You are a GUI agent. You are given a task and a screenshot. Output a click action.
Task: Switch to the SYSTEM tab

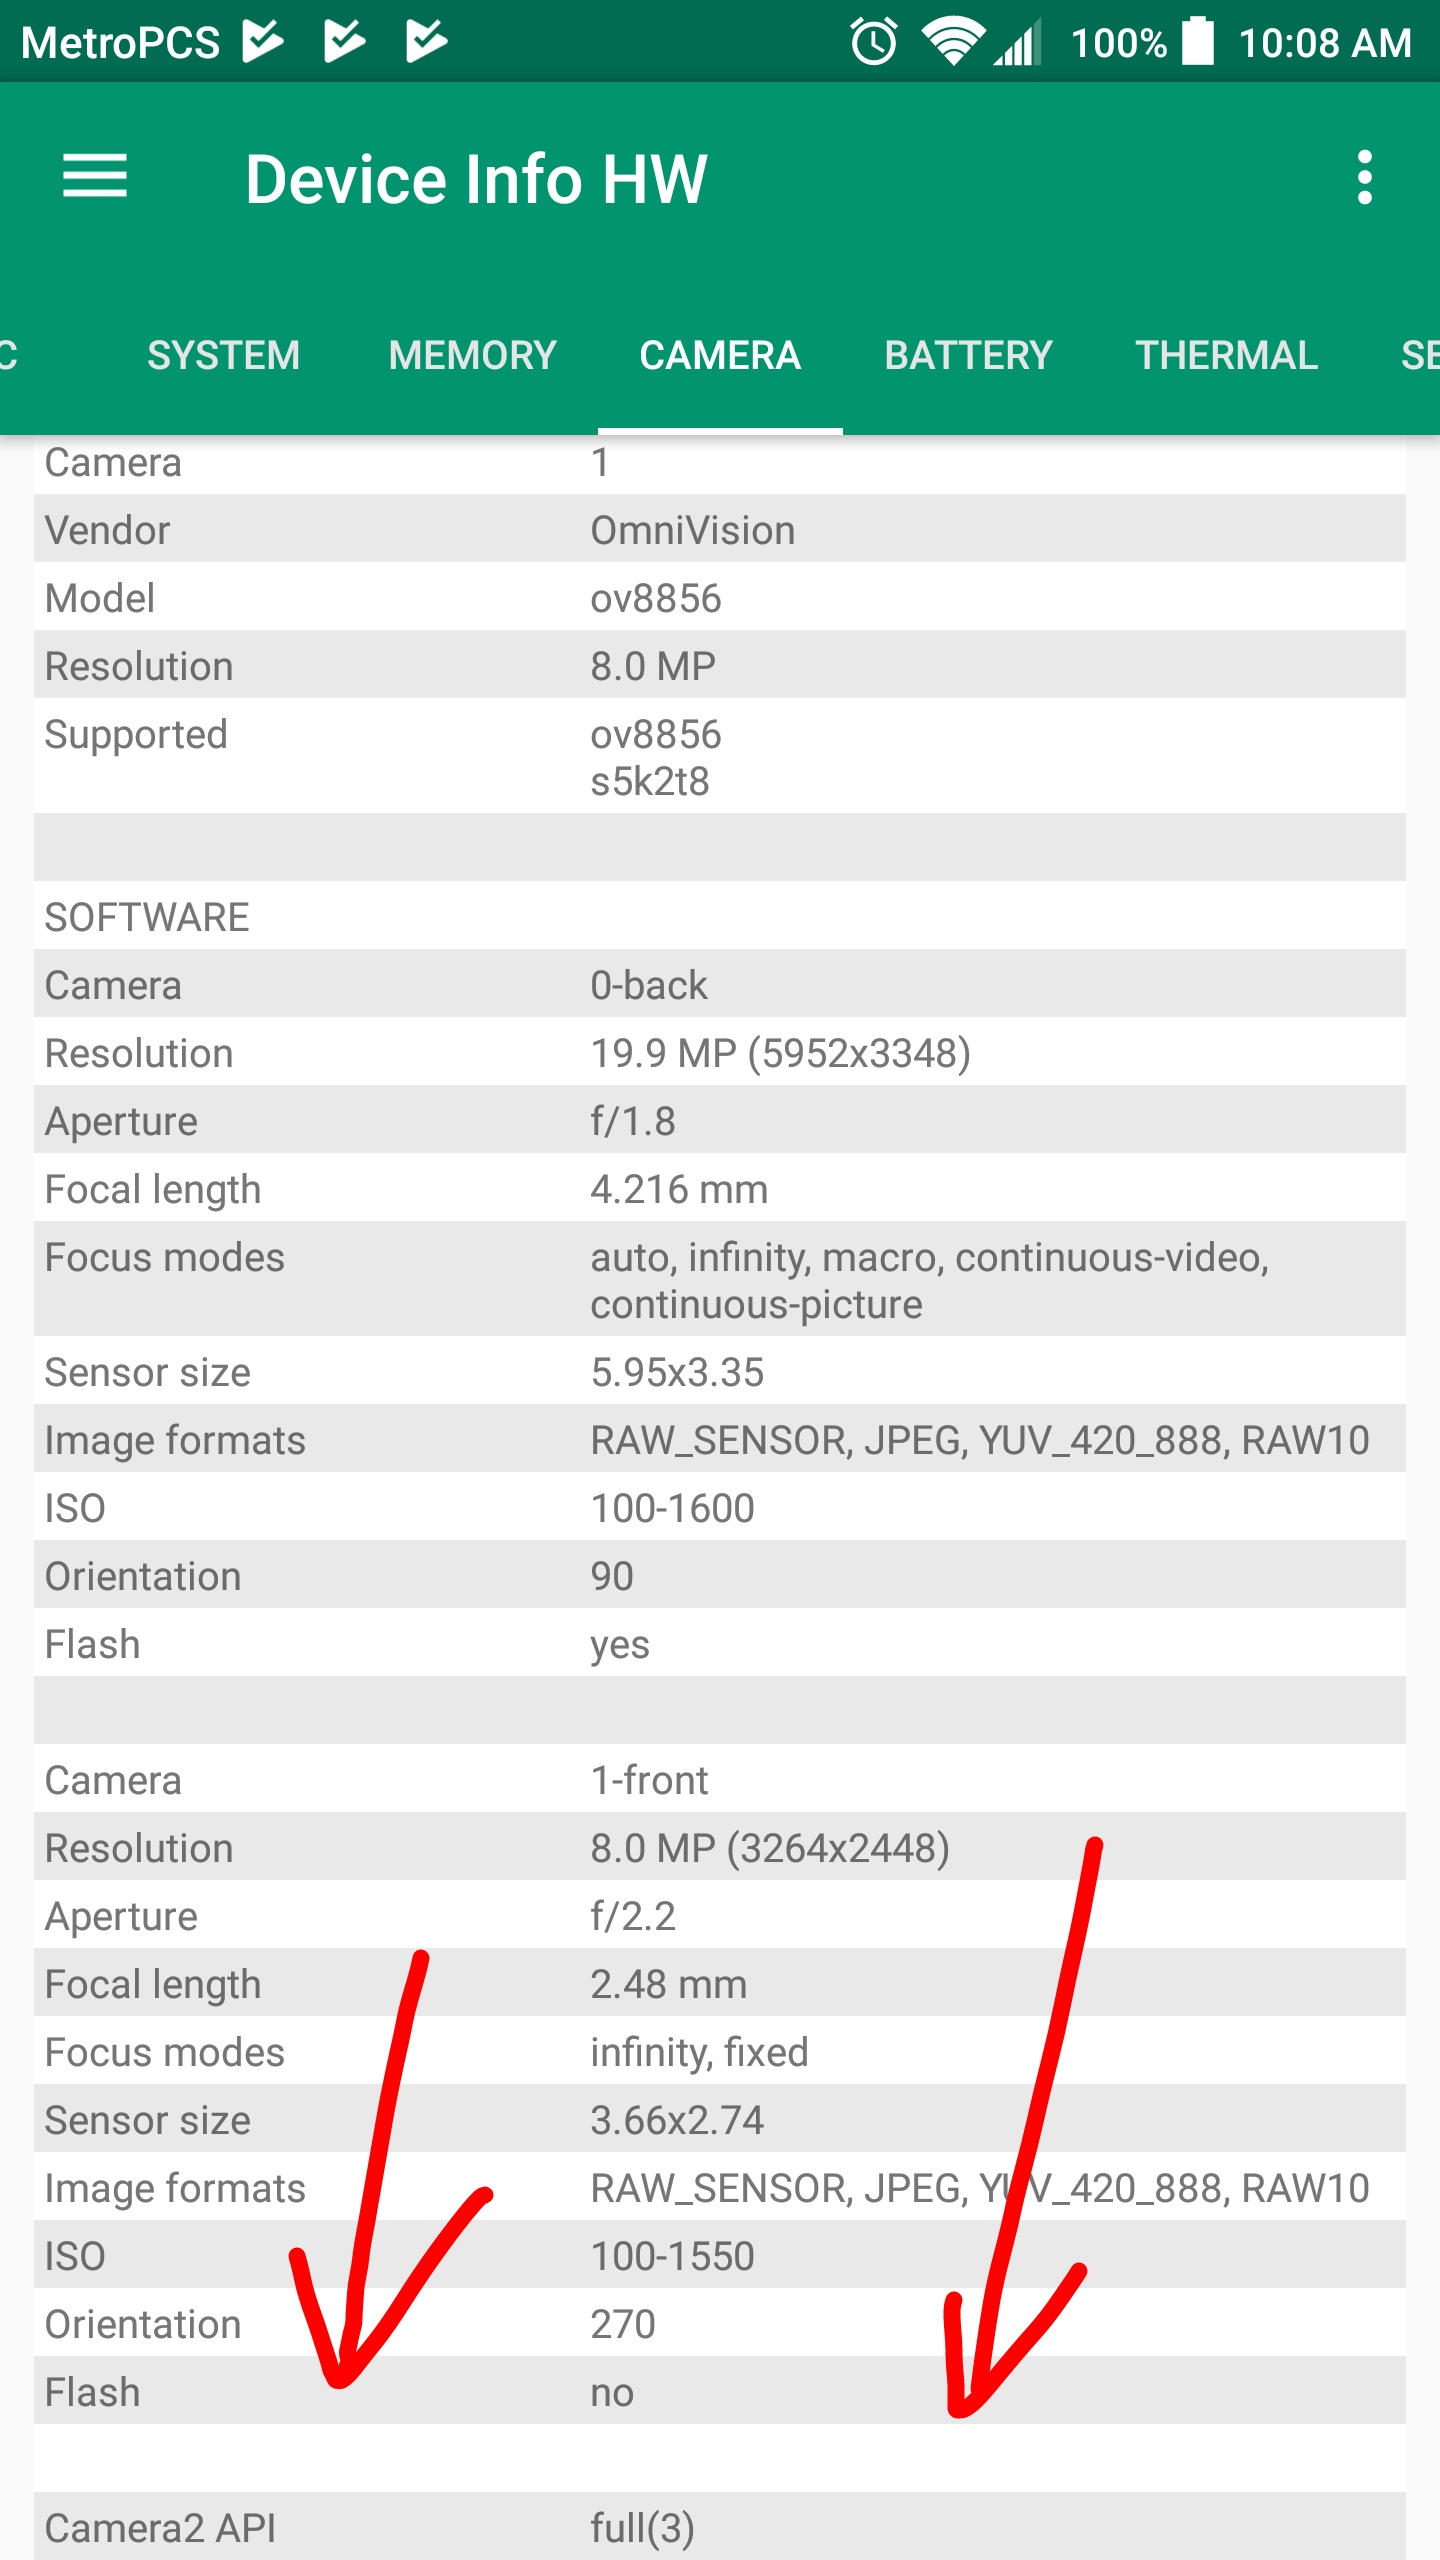click(x=224, y=356)
